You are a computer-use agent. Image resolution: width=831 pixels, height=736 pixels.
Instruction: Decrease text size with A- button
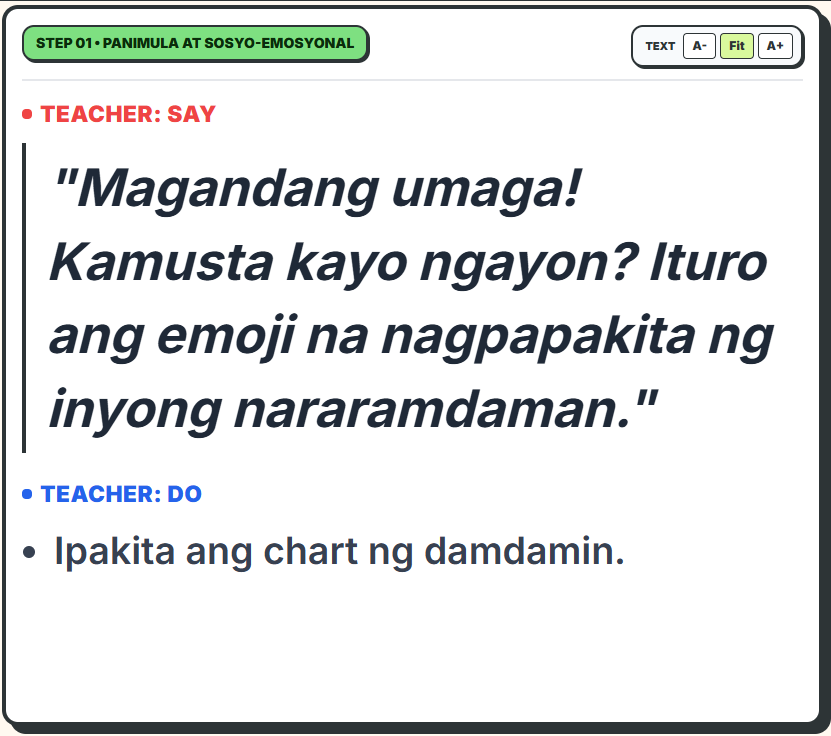pyautogui.click(x=699, y=46)
